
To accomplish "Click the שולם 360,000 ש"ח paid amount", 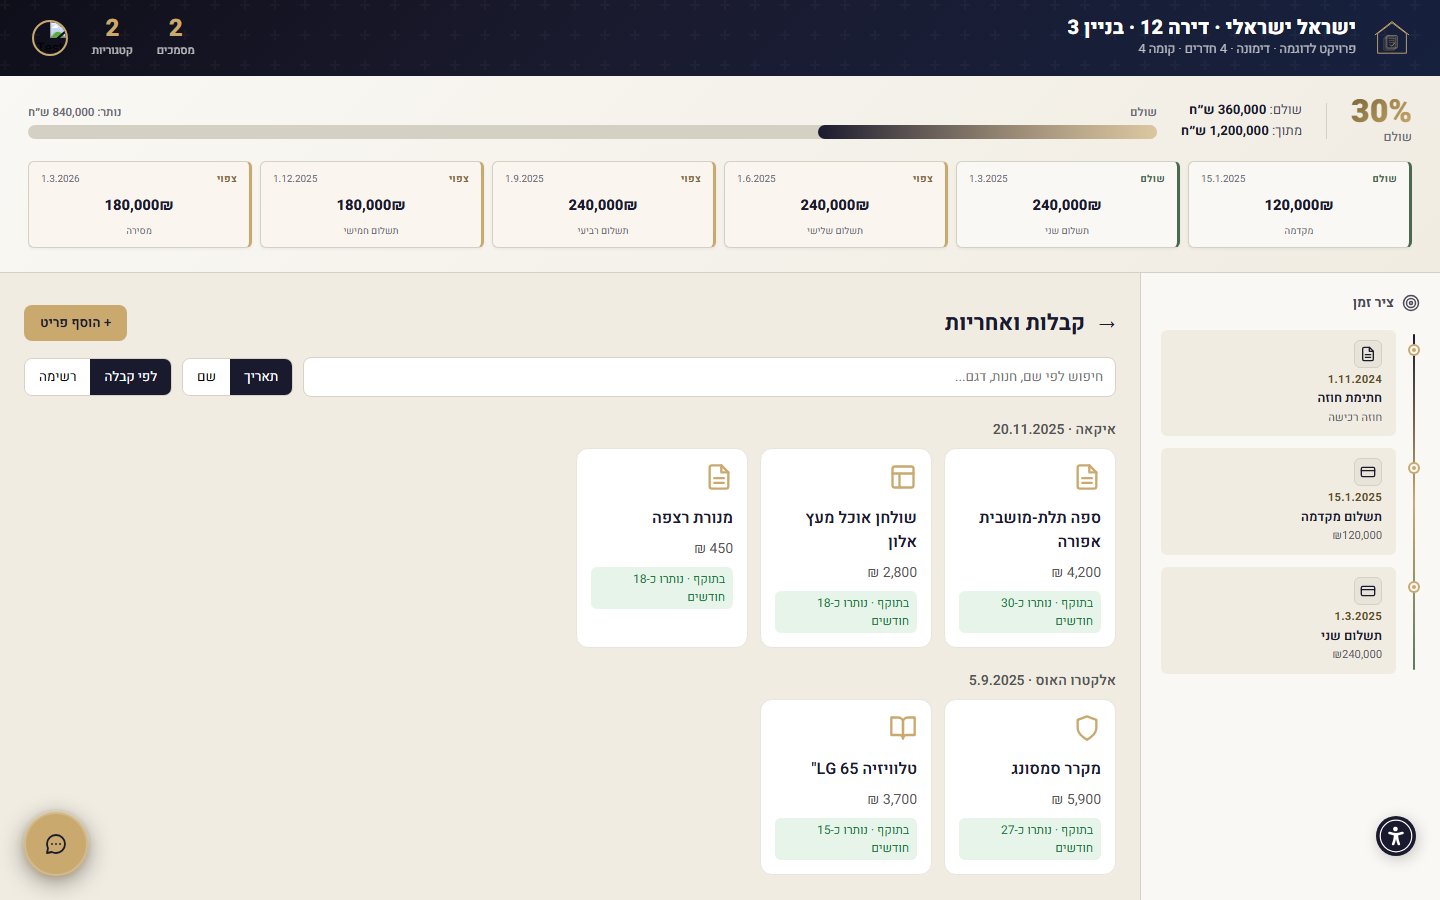I will pos(1245,110).
